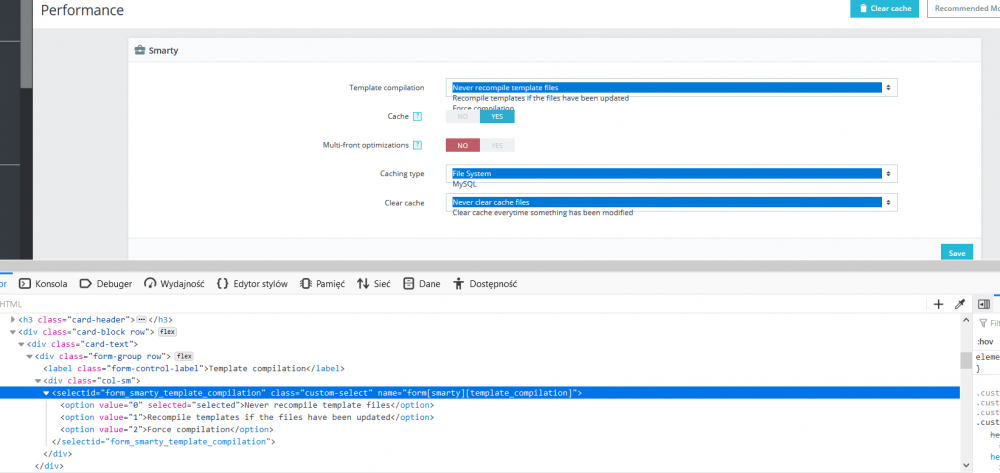
Task: Toggle the sidebar pane icon in inspector
Action: click(x=984, y=304)
